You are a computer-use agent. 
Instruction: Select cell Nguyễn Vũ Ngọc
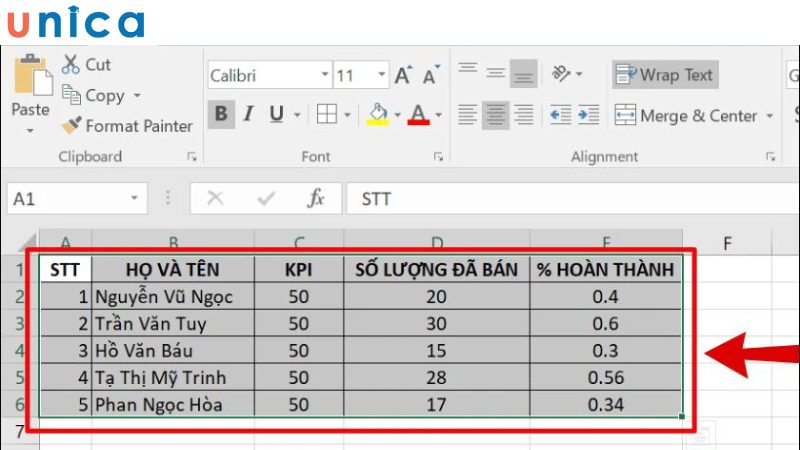(172, 296)
